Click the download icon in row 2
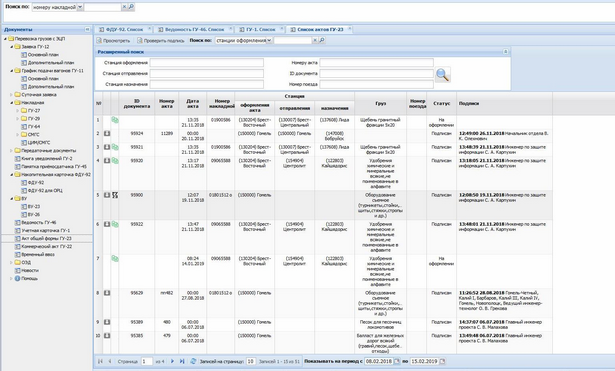Image resolution: width=615 pixels, height=371 pixels. 107,133
